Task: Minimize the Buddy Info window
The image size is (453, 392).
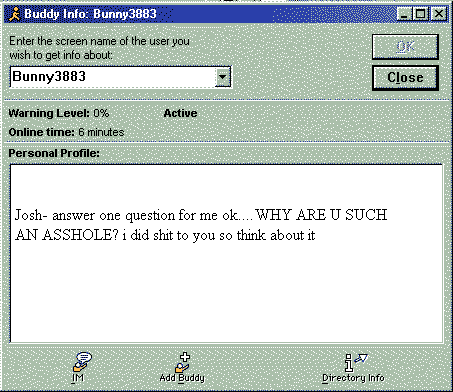Action: tap(404, 14)
